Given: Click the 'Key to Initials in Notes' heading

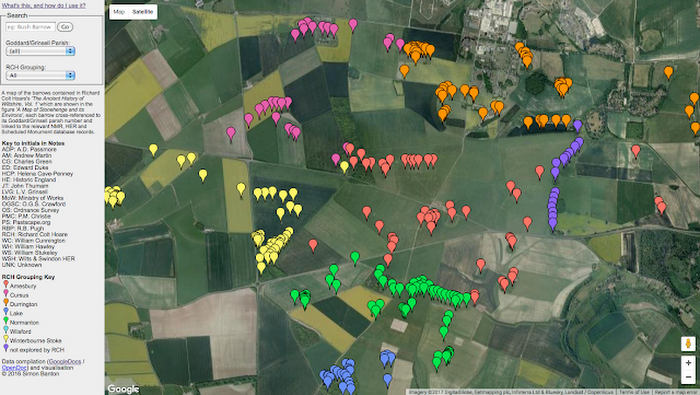Looking at the screenshot, I should (x=33, y=143).
